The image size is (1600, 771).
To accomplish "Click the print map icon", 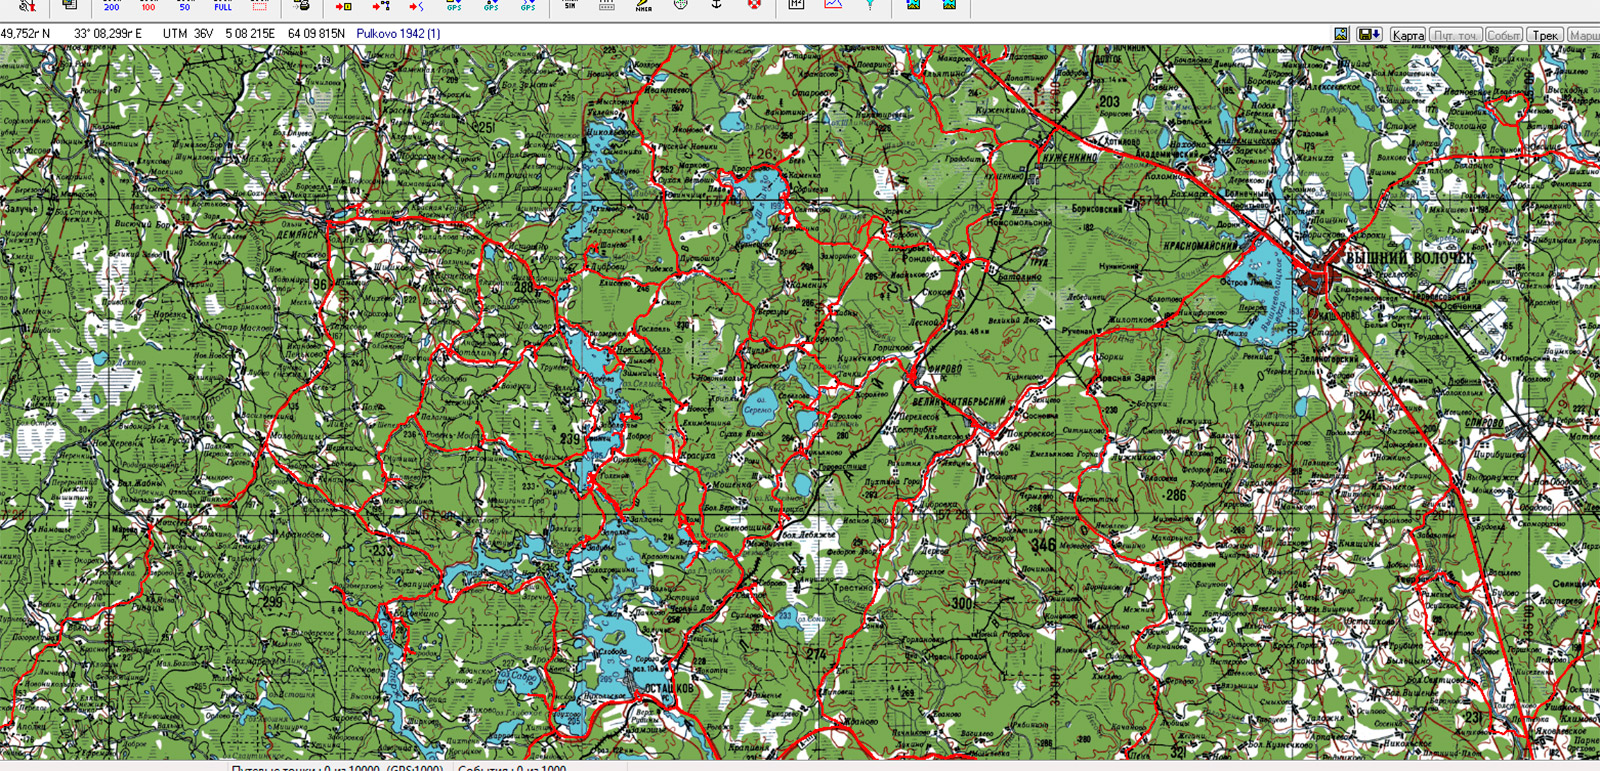I will tap(302, 6).
